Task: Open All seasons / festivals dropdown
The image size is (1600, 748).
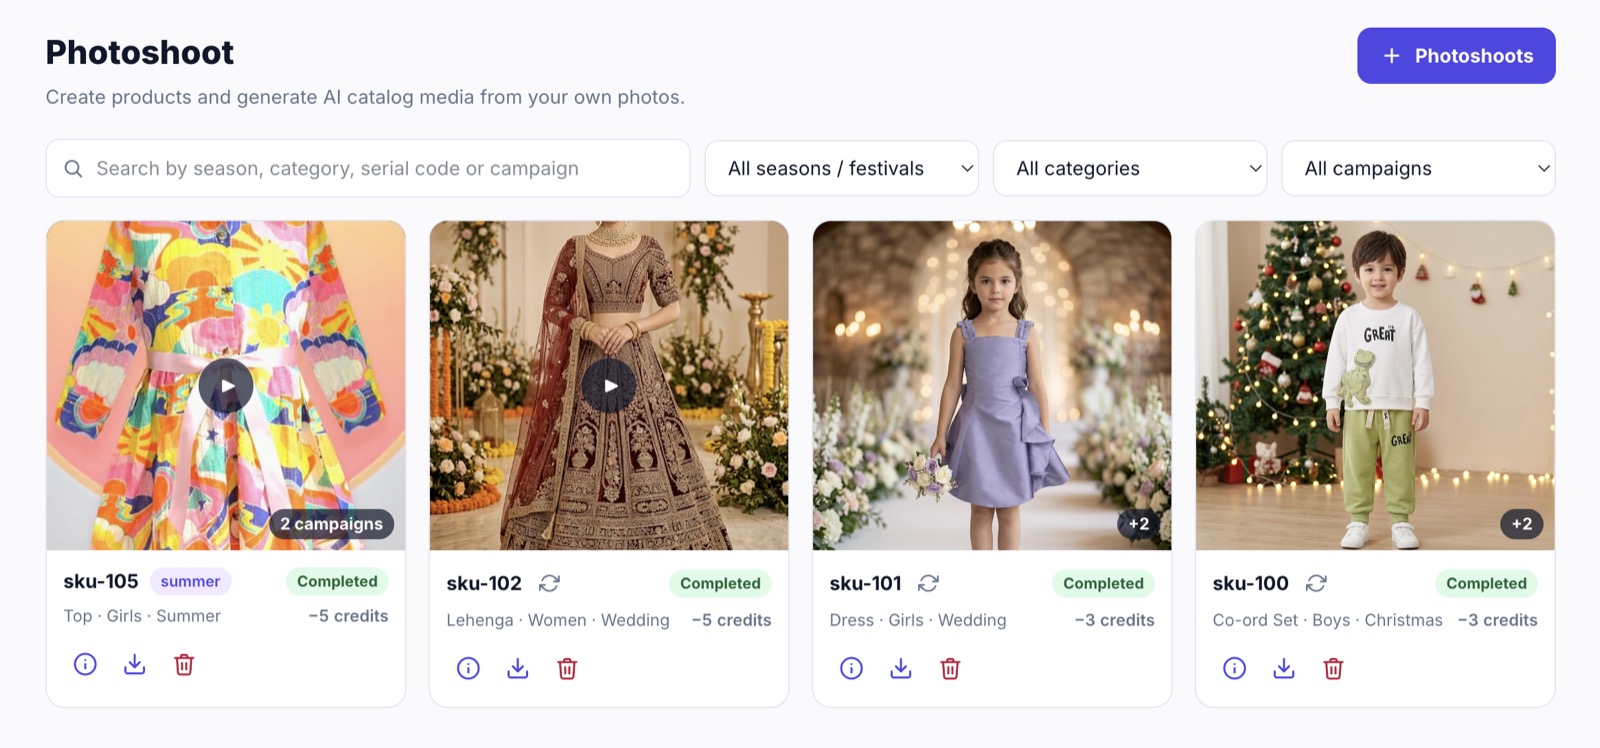Action: point(841,168)
